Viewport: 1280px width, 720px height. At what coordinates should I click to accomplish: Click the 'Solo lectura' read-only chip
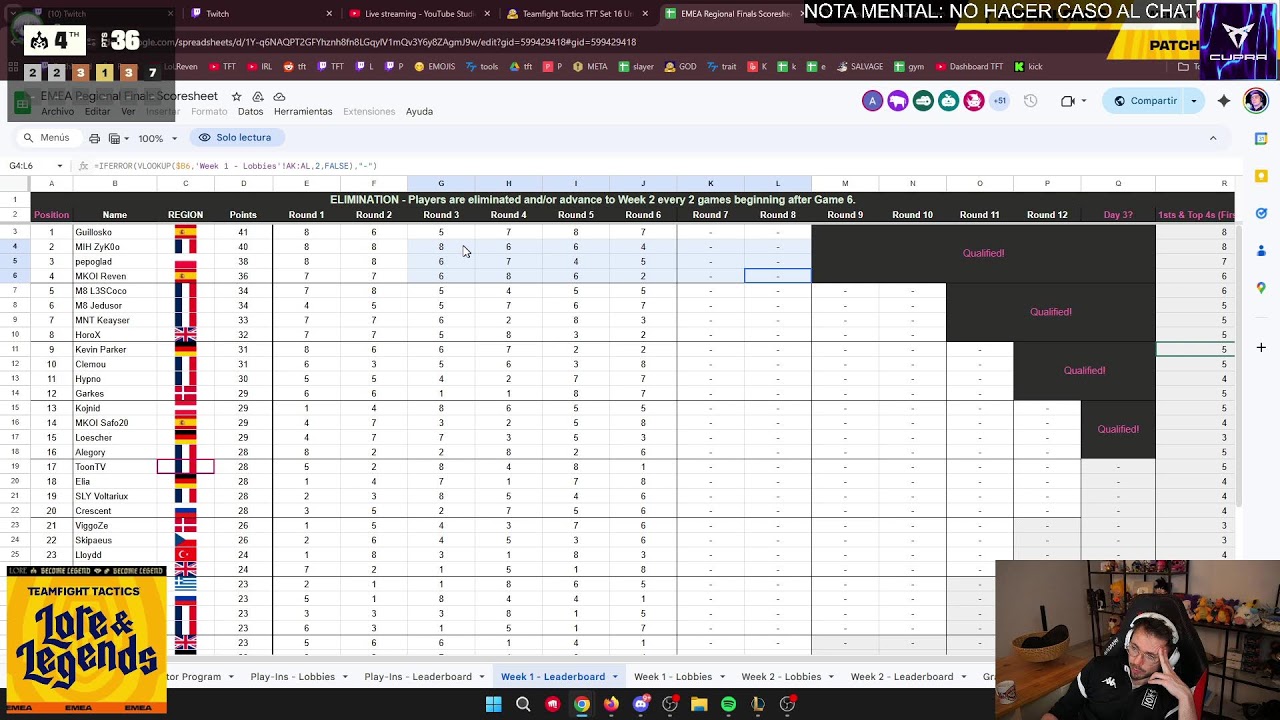tap(235, 138)
